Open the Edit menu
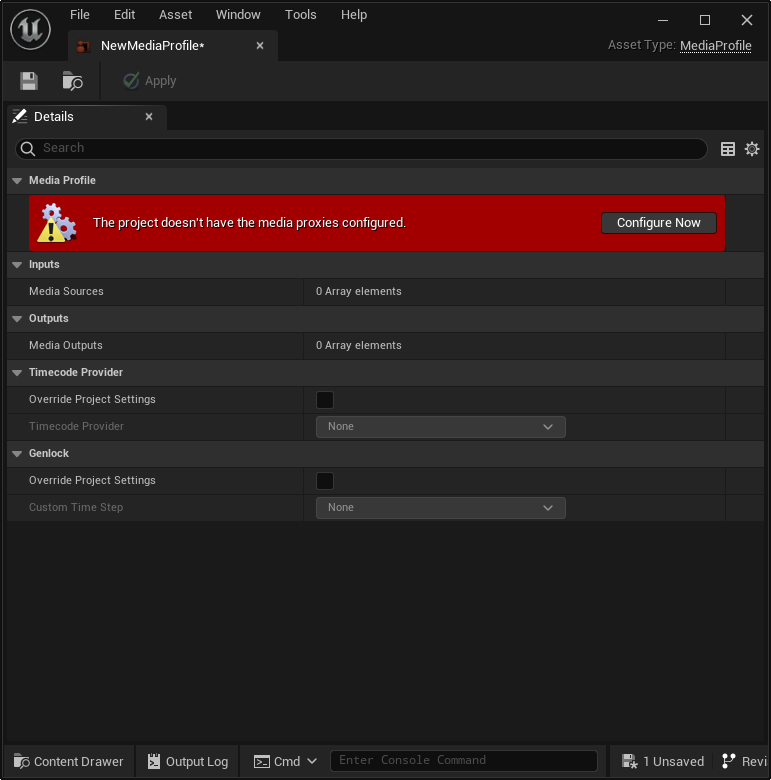Image resolution: width=771 pixels, height=780 pixels. click(124, 15)
